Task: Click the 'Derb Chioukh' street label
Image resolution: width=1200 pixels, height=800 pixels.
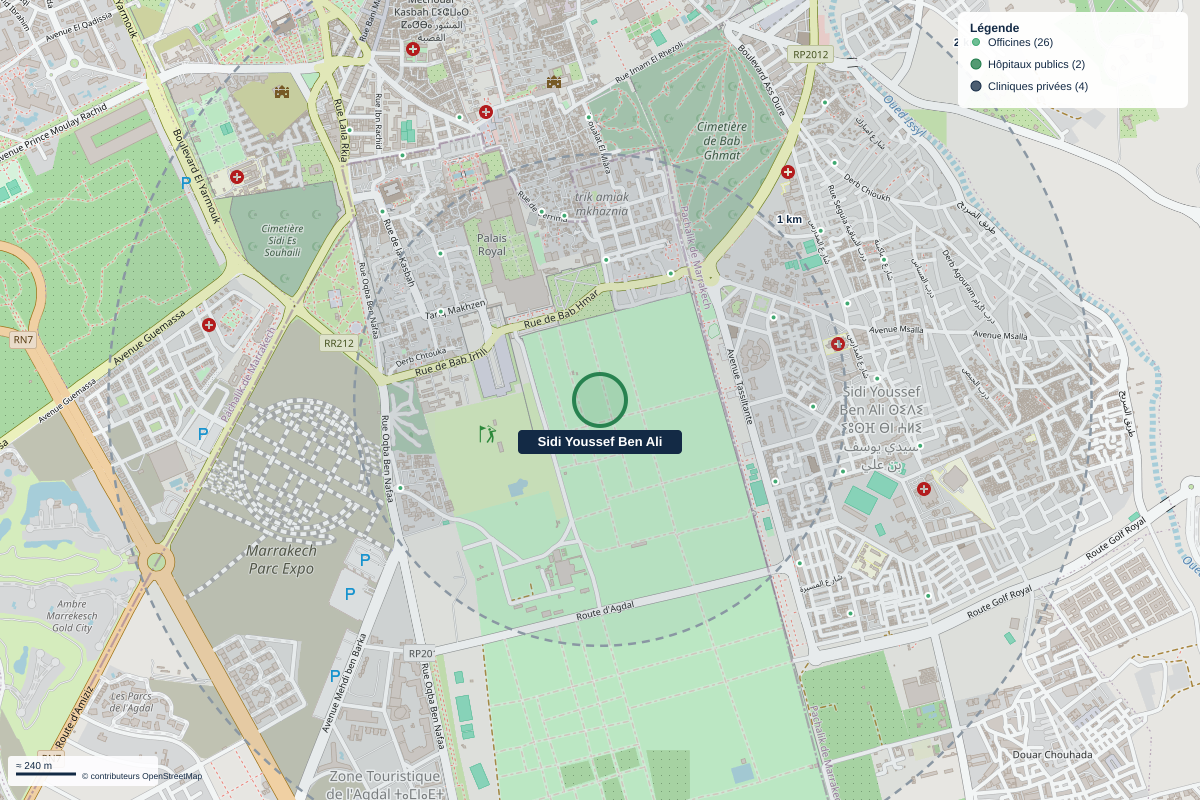Action: [x=866, y=189]
